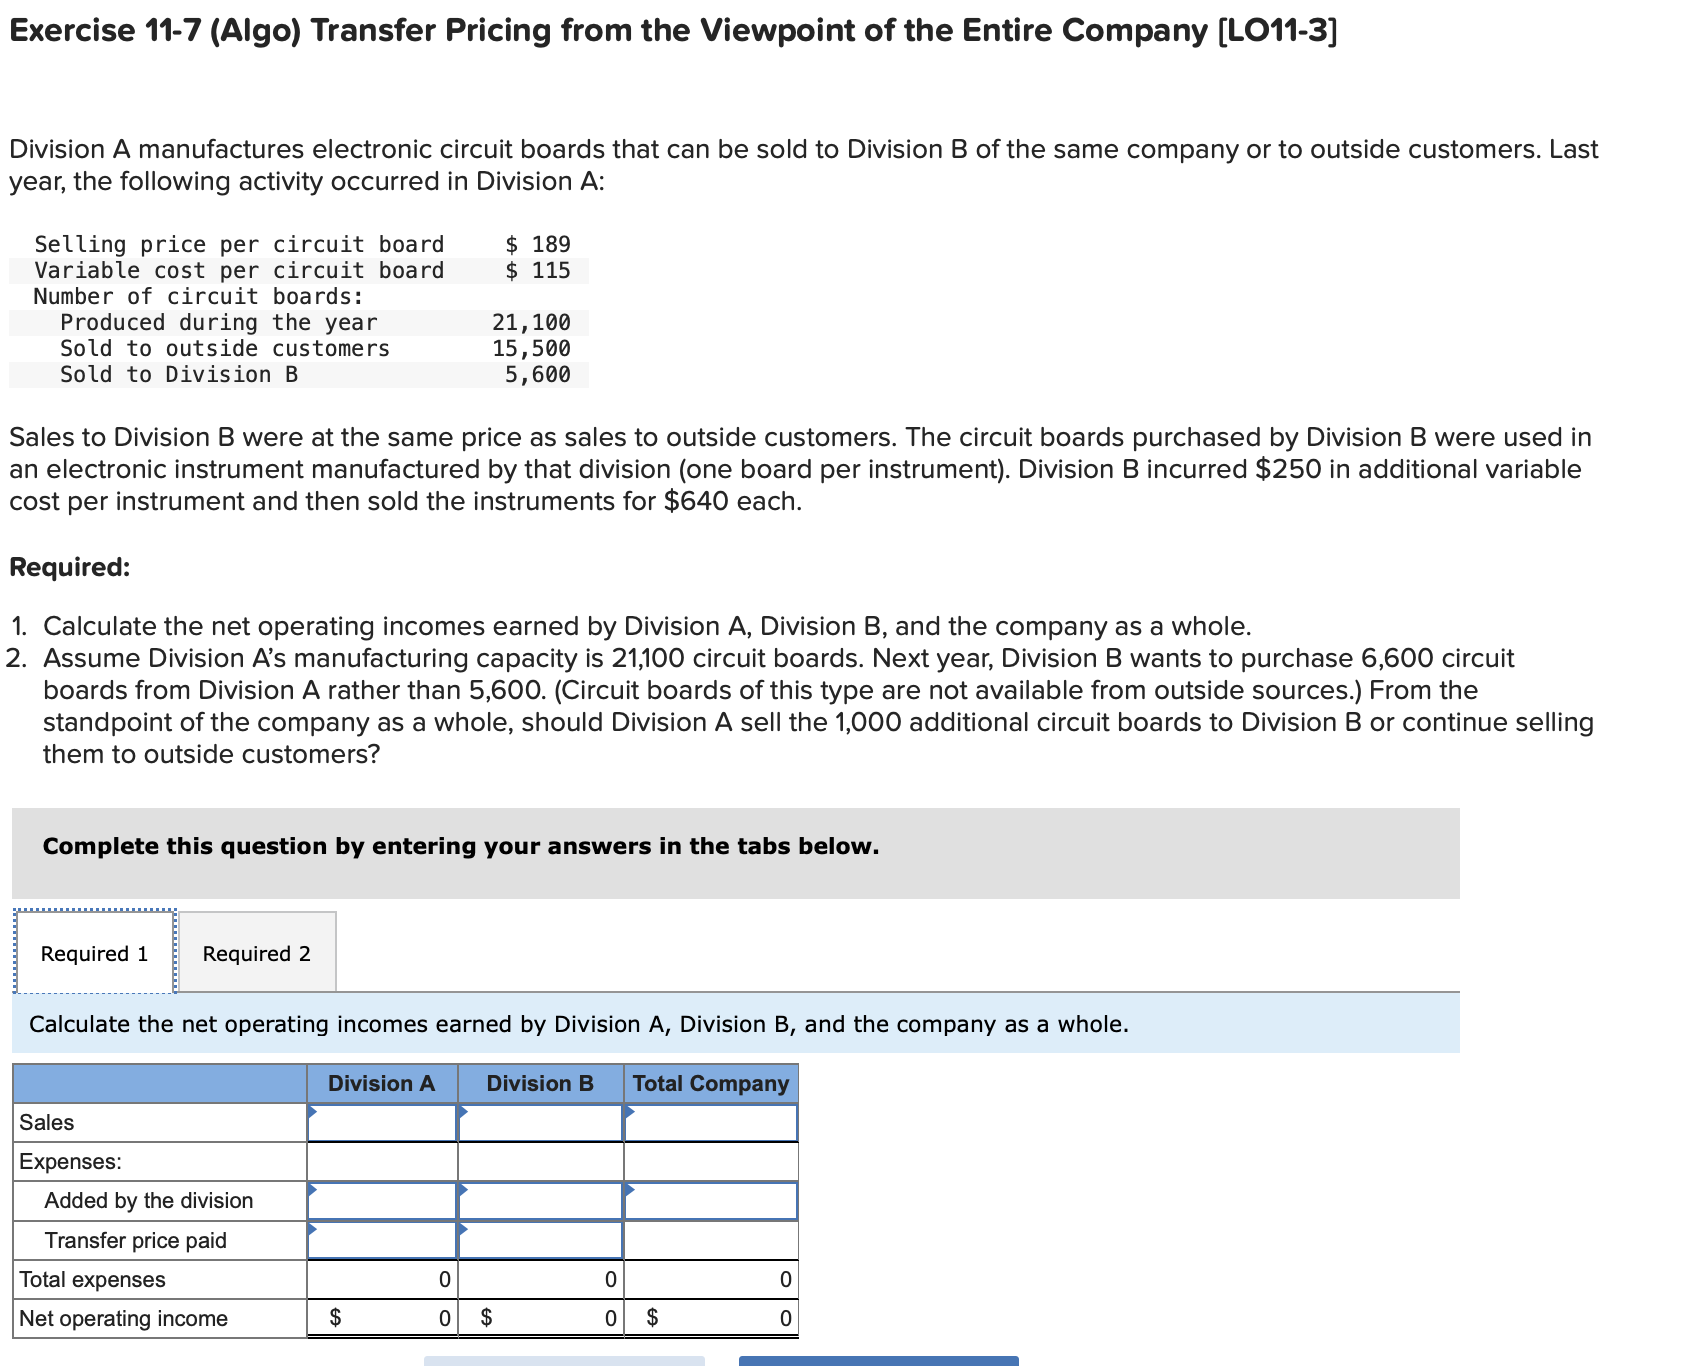Image resolution: width=1690 pixels, height=1366 pixels.
Task: Click the hint triangle in Transfer price paid Division A
Action: 315,1231
